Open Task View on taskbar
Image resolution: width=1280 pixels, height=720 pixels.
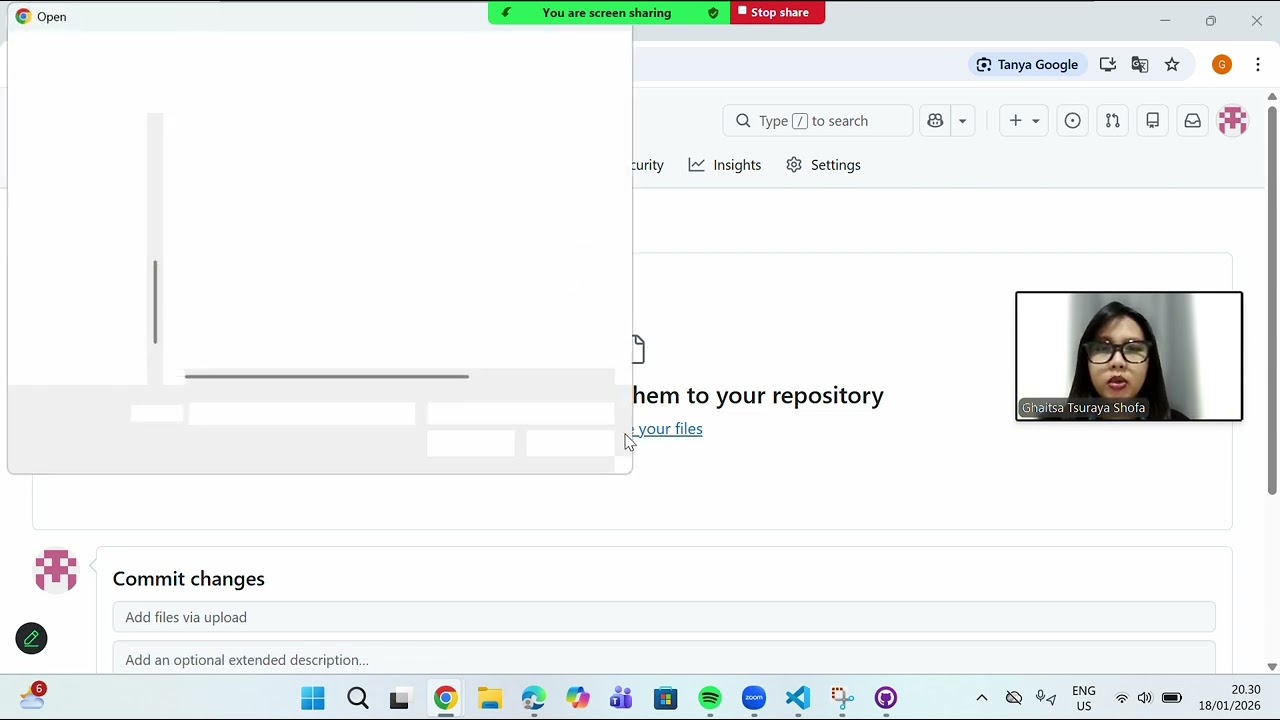point(399,698)
